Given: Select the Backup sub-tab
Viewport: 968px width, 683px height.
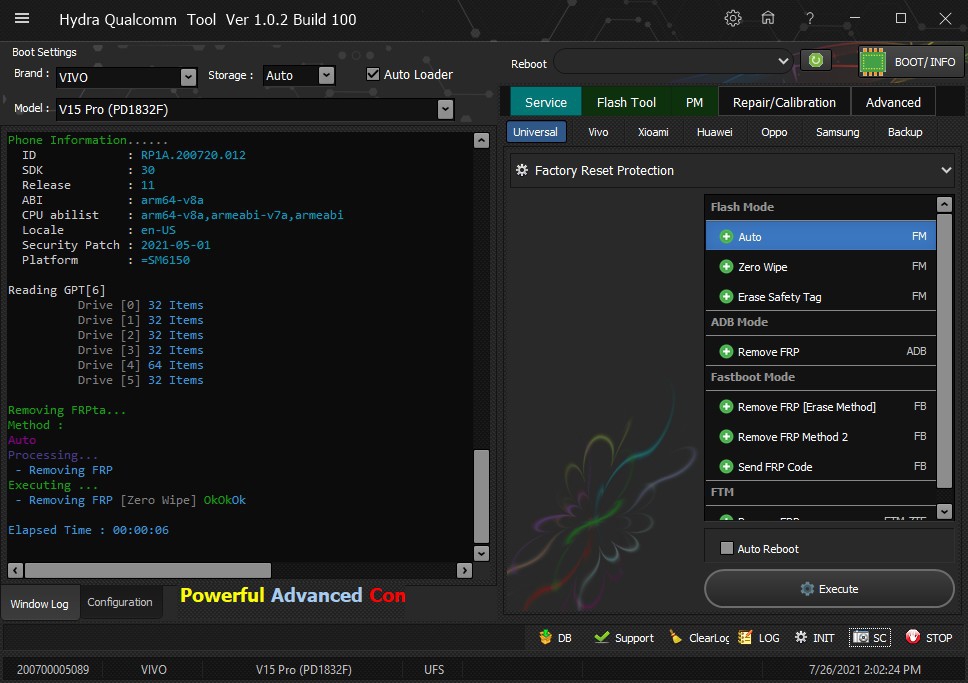Looking at the screenshot, I should click(x=904, y=132).
